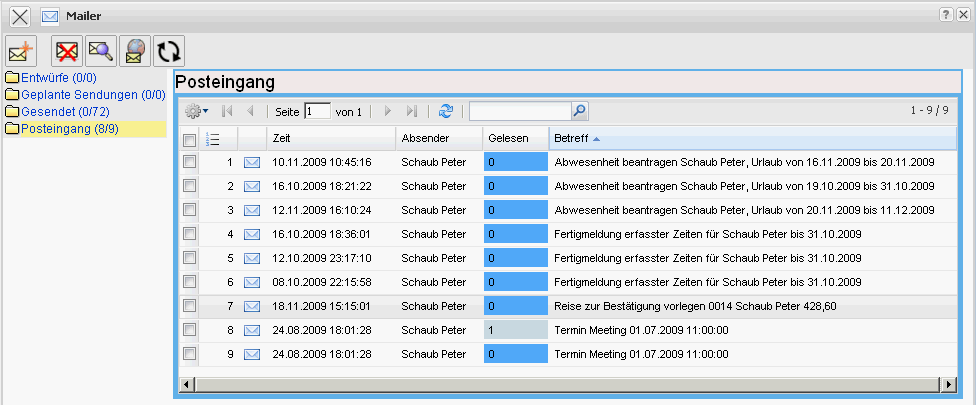This screenshot has height=405, width=976.
Task: Tick the checkbox for row 8
Action: pos(190,330)
